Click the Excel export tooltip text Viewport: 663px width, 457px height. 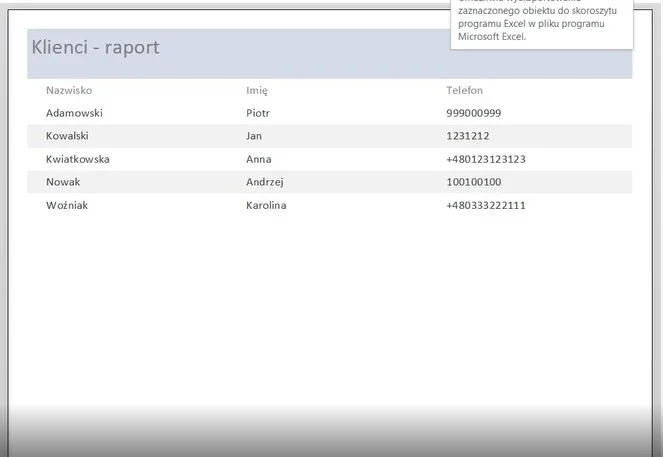538,22
